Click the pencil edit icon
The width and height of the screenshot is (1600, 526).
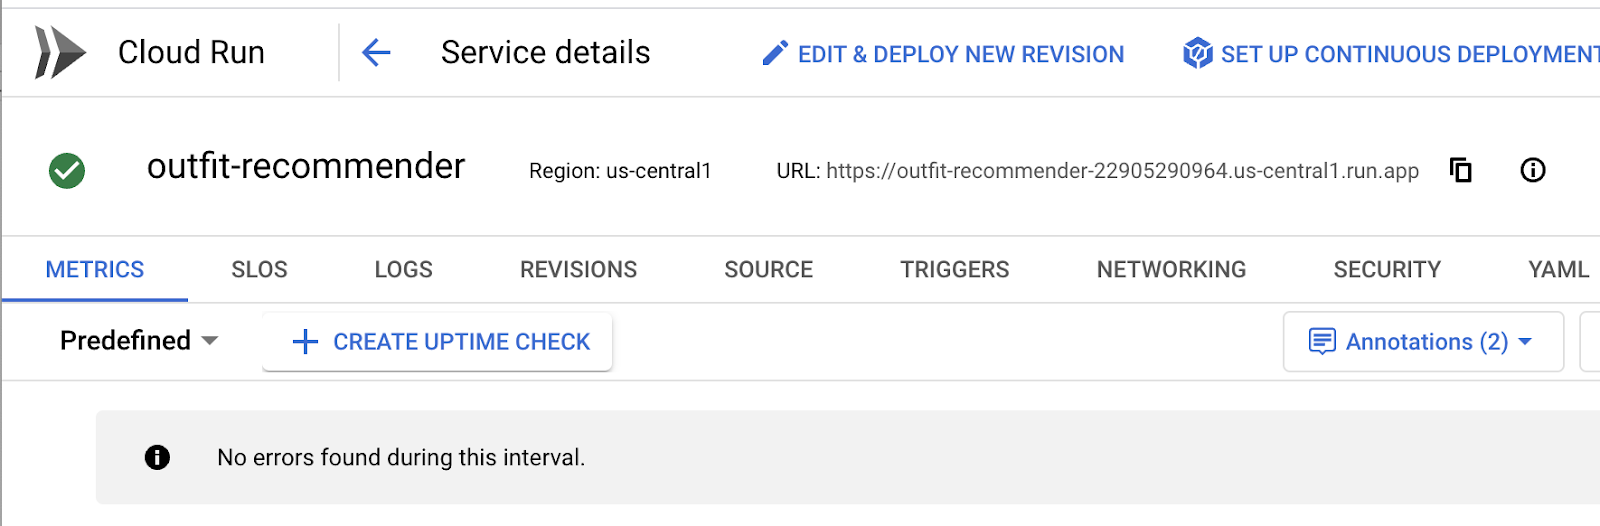click(775, 54)
